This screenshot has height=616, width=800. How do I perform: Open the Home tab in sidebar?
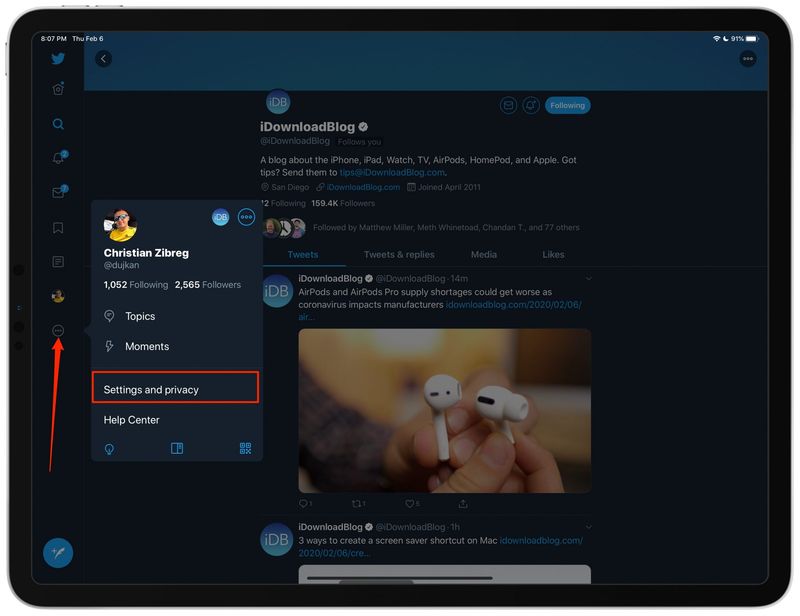click(58, 89)
